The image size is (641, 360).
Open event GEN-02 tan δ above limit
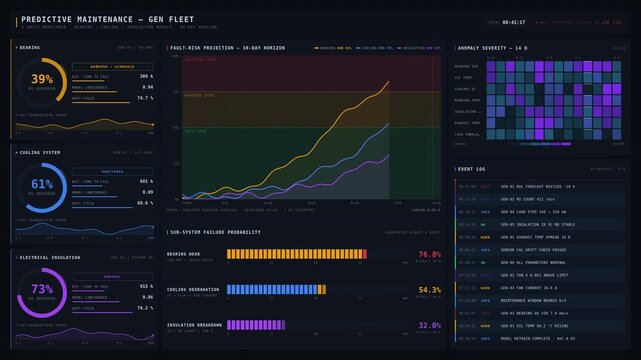click(540, 275)
